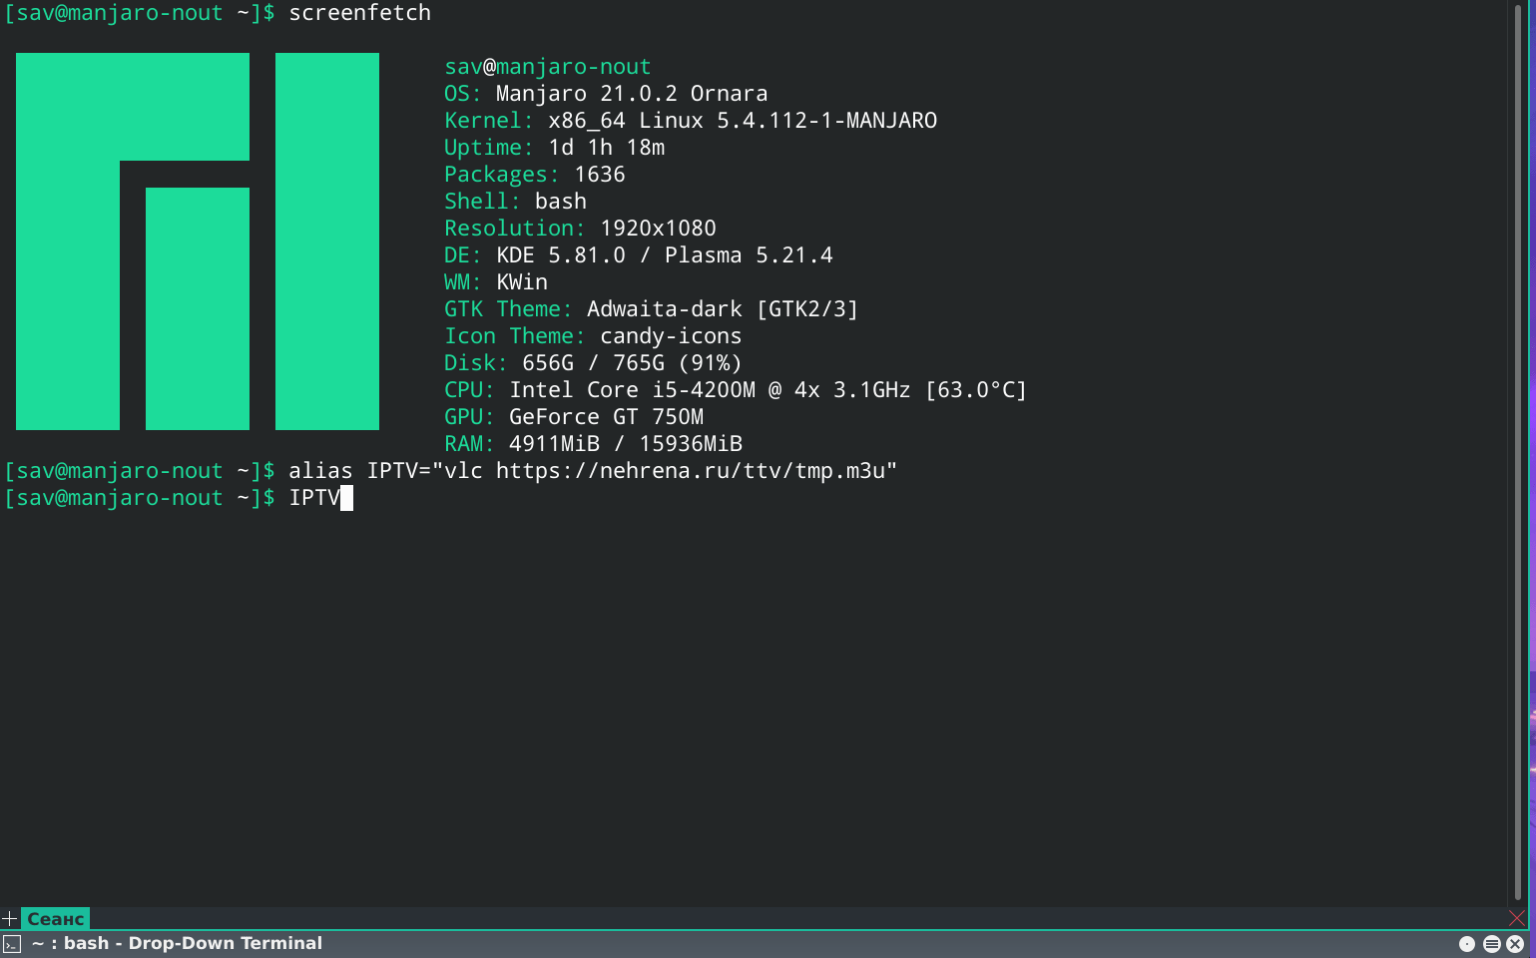Click the 'Manjaro 21.0.2 Ornara' OS value
The height and width of the screenshot is (958, 1536).
(x=632, y=94)
